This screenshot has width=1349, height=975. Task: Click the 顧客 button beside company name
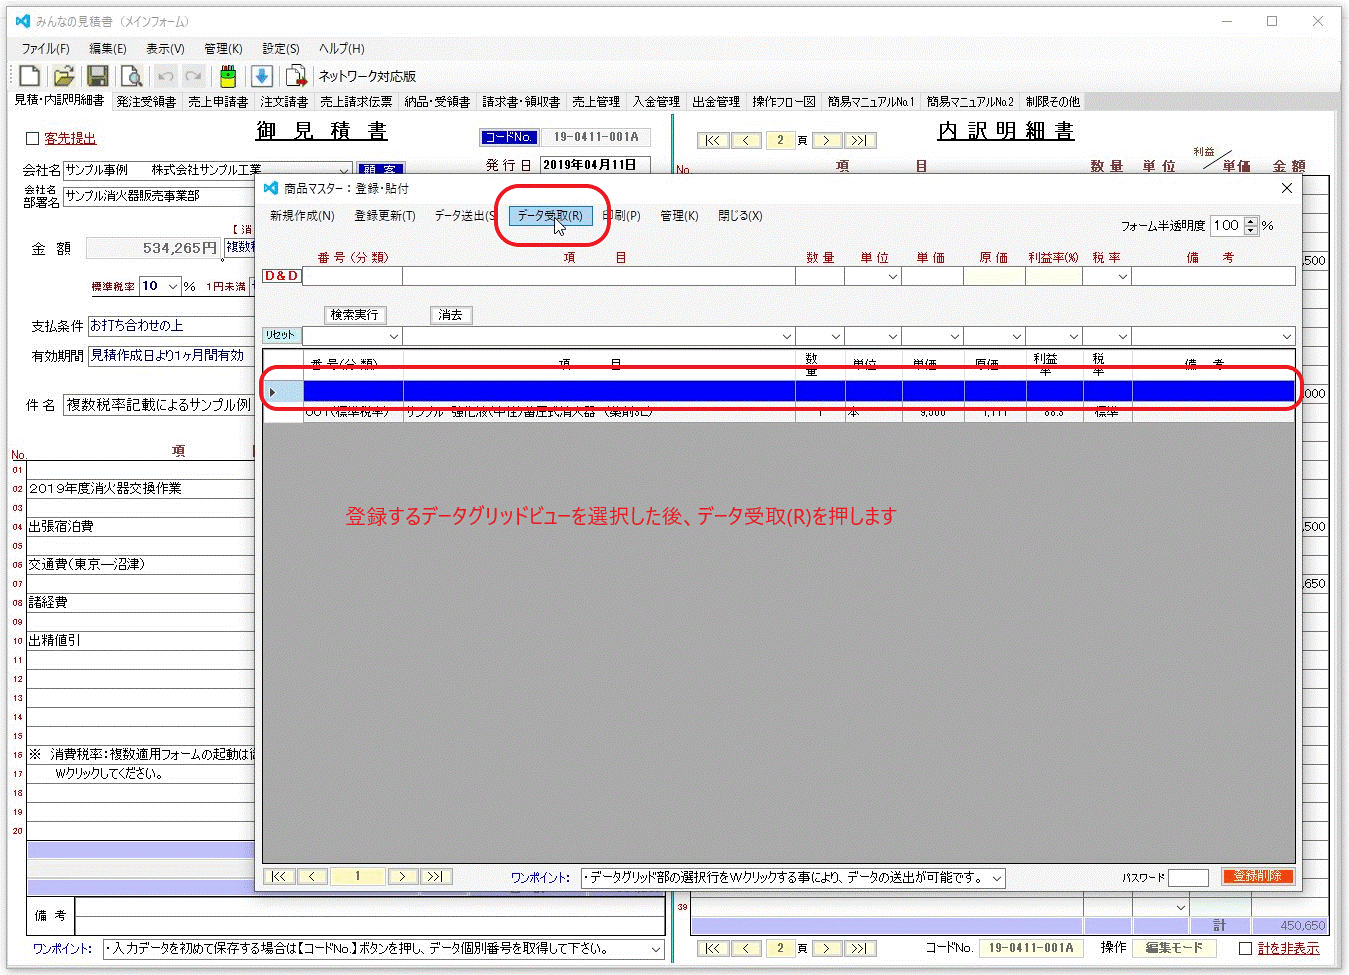point(380,170)
